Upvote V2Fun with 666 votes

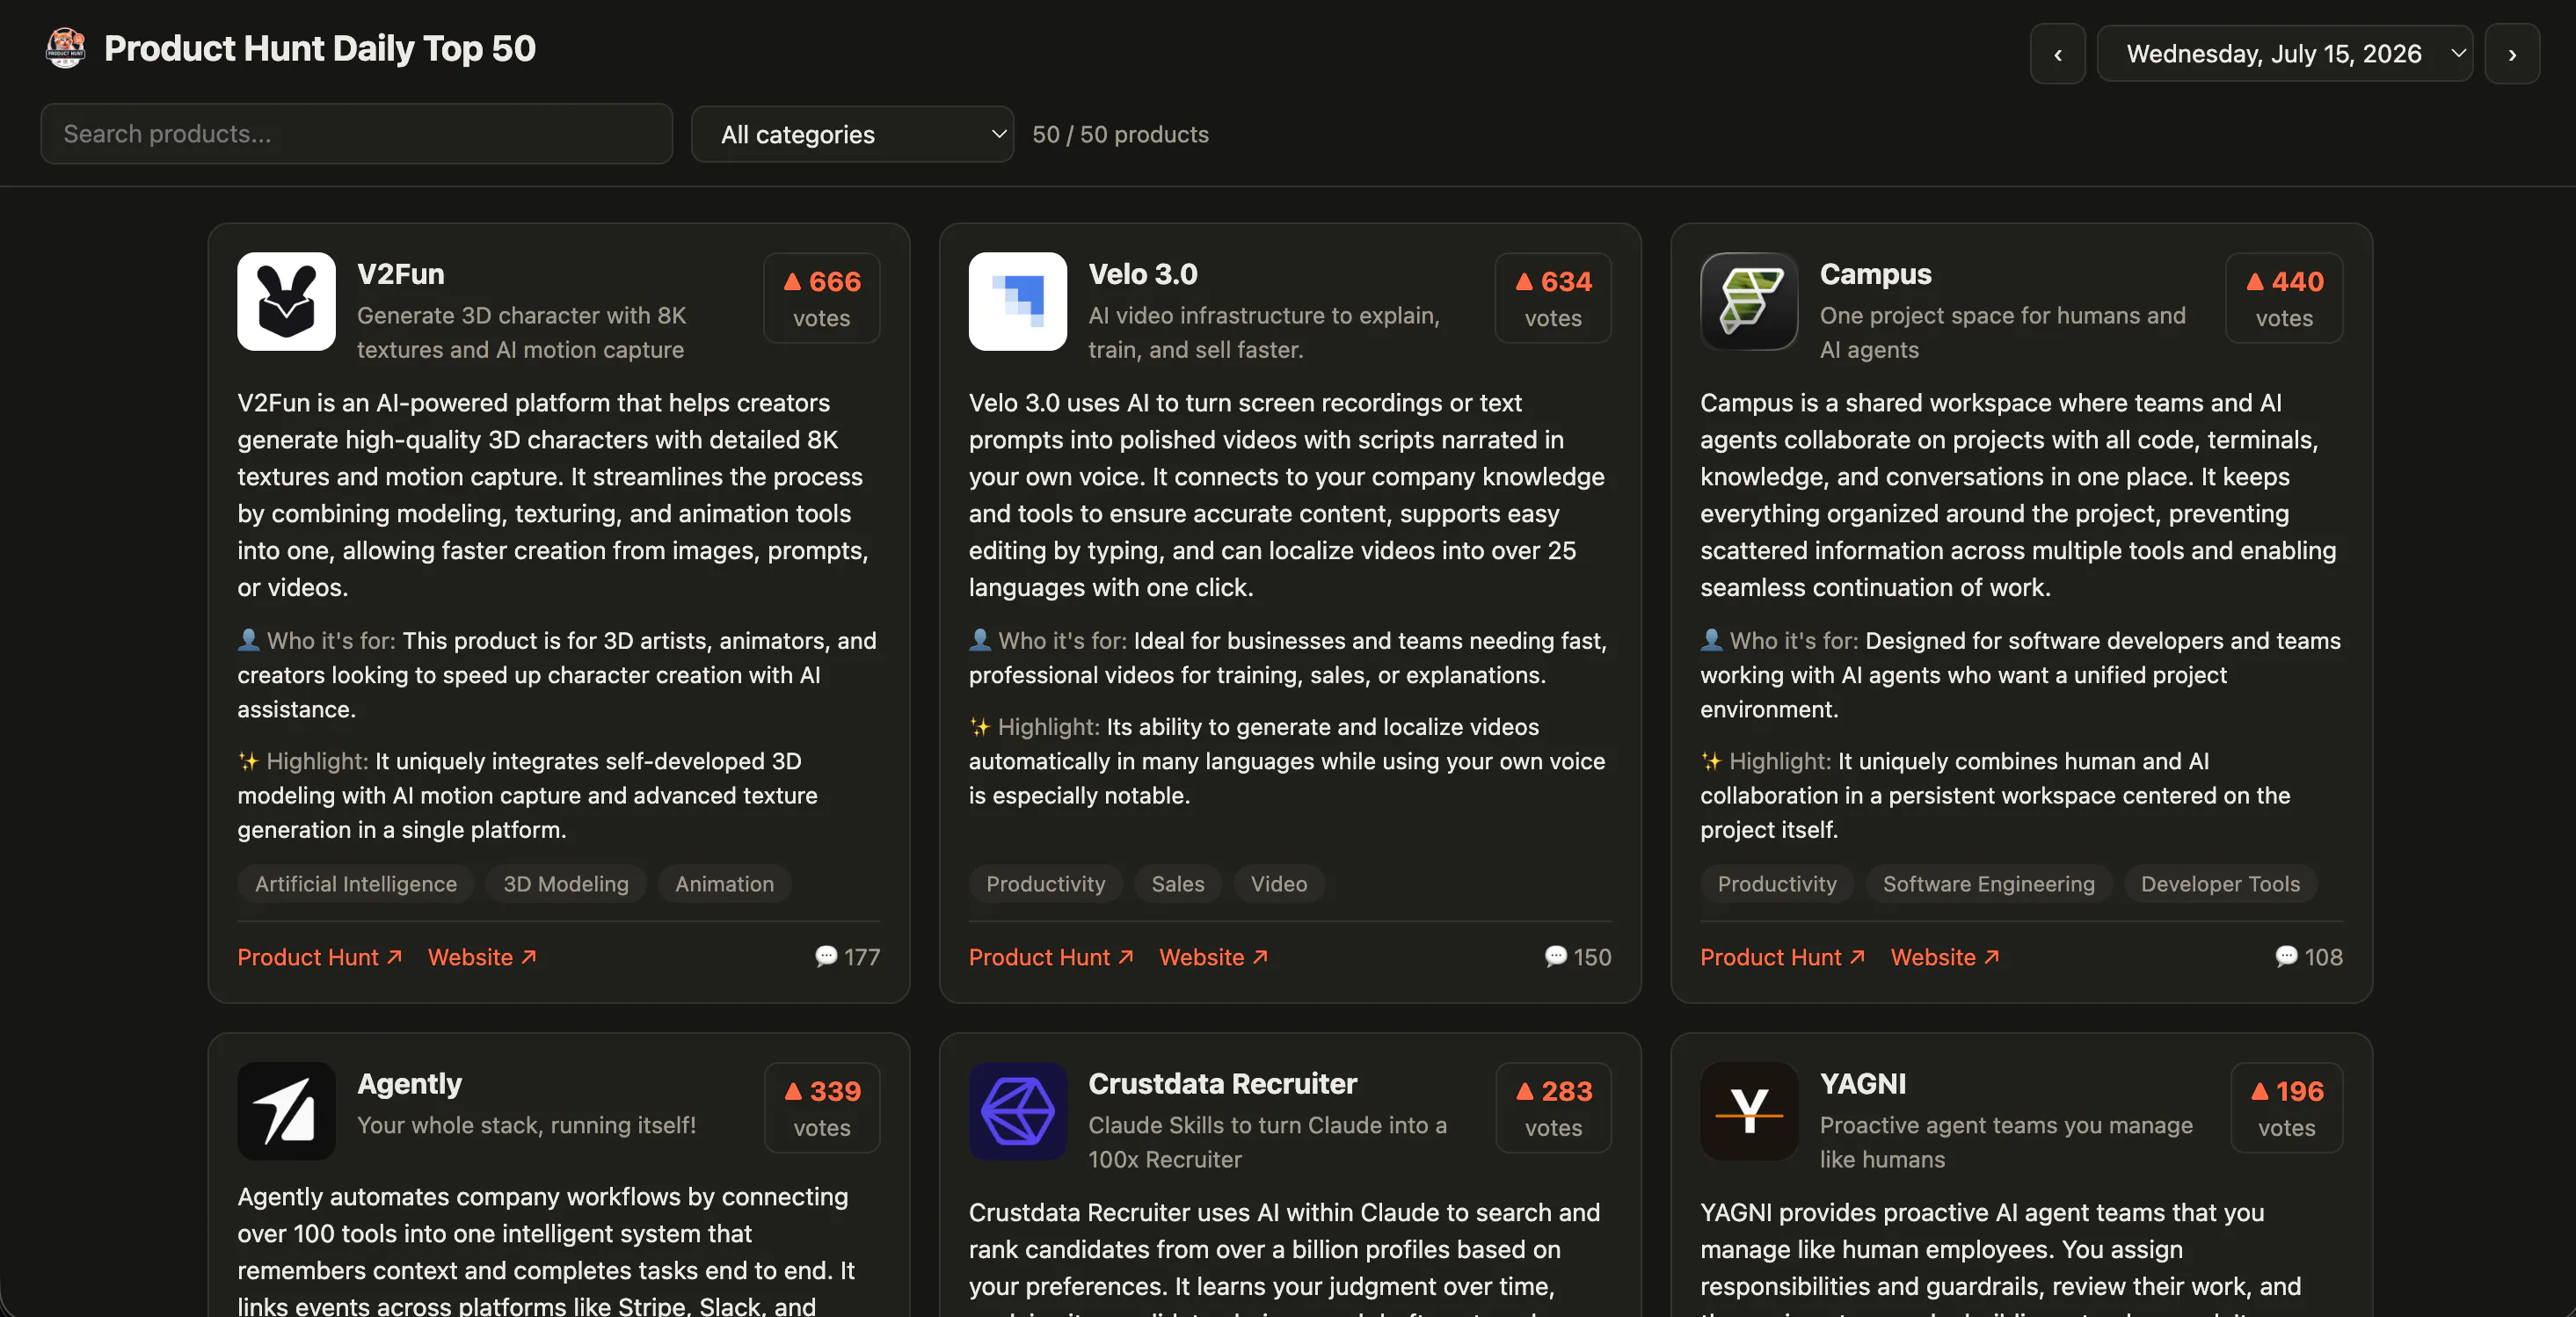tap(821, 298)
